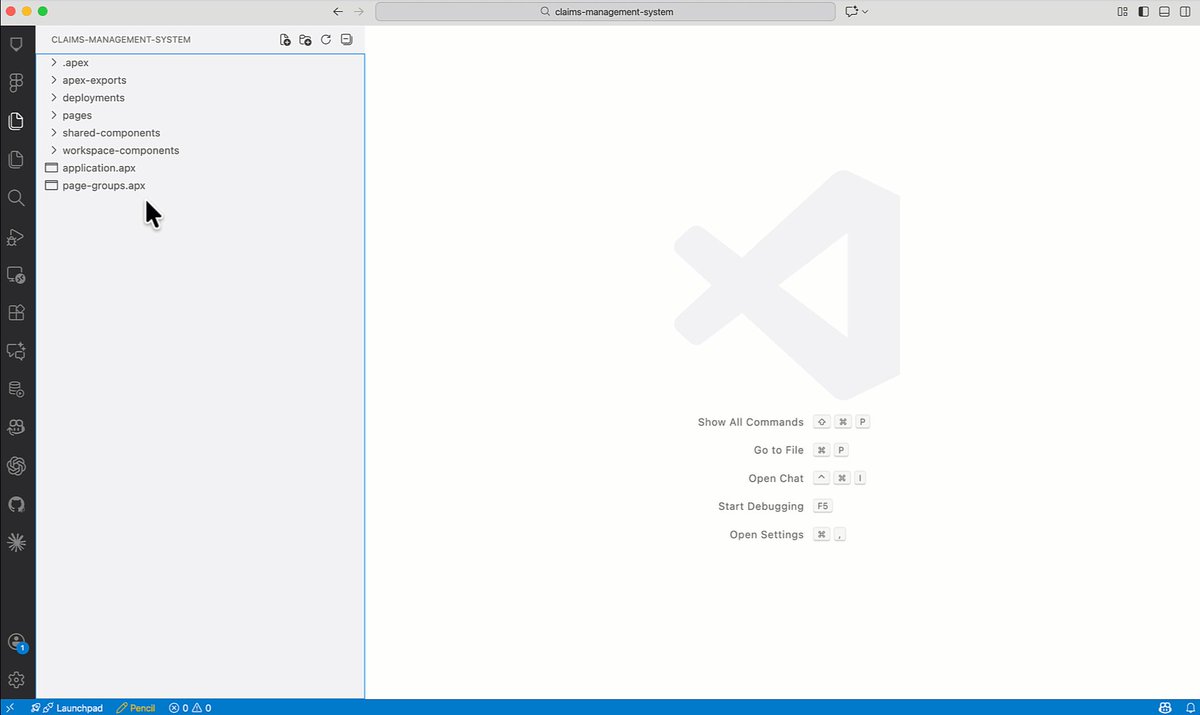
Task: Open the database icon in activity bar
Action: [16, 389]
